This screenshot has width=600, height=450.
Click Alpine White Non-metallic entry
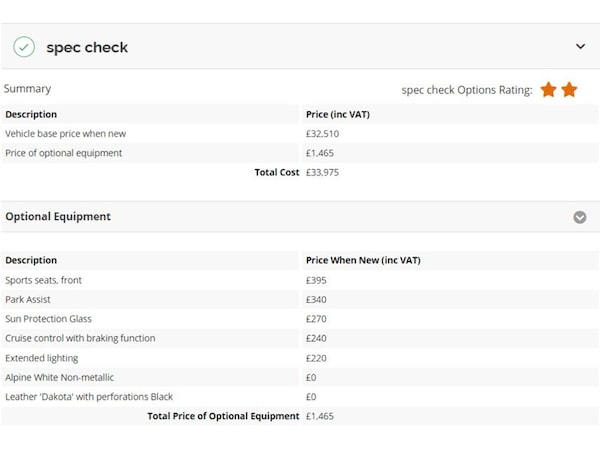click(59, 377)
